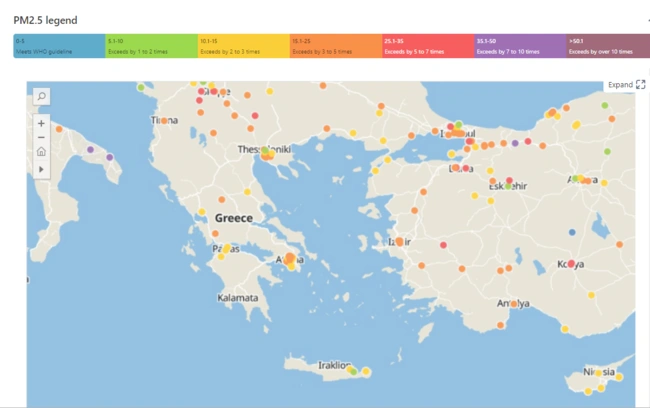Select the mauve >50.1 legend segment

pos(608,46)
